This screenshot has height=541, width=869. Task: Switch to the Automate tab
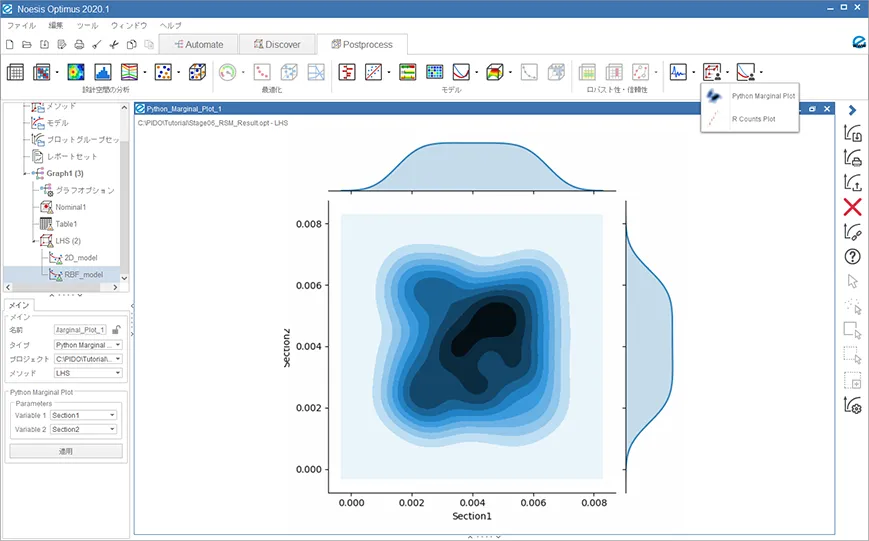click(198, 44)
